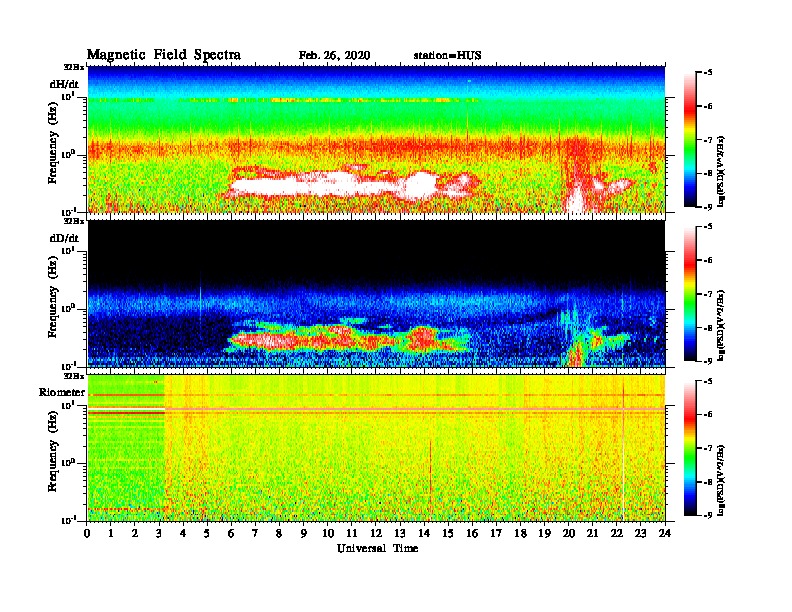The height and width of the screenshot is (612, 792).
Task: Click the -6 label on Riometer color scale
Action: point(708,415)
